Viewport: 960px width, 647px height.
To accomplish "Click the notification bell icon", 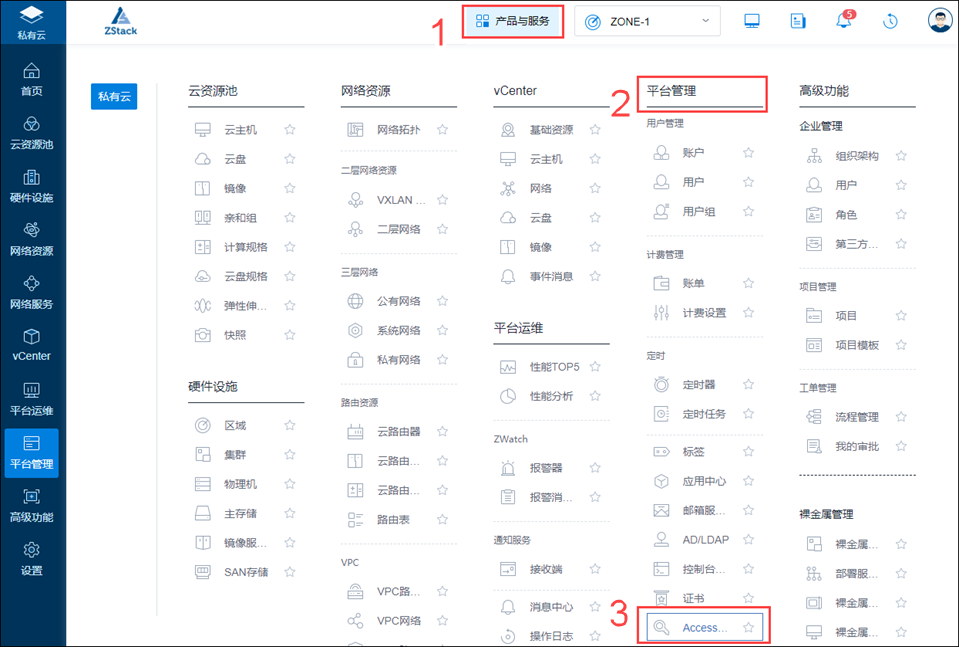I will coord(844,21).
